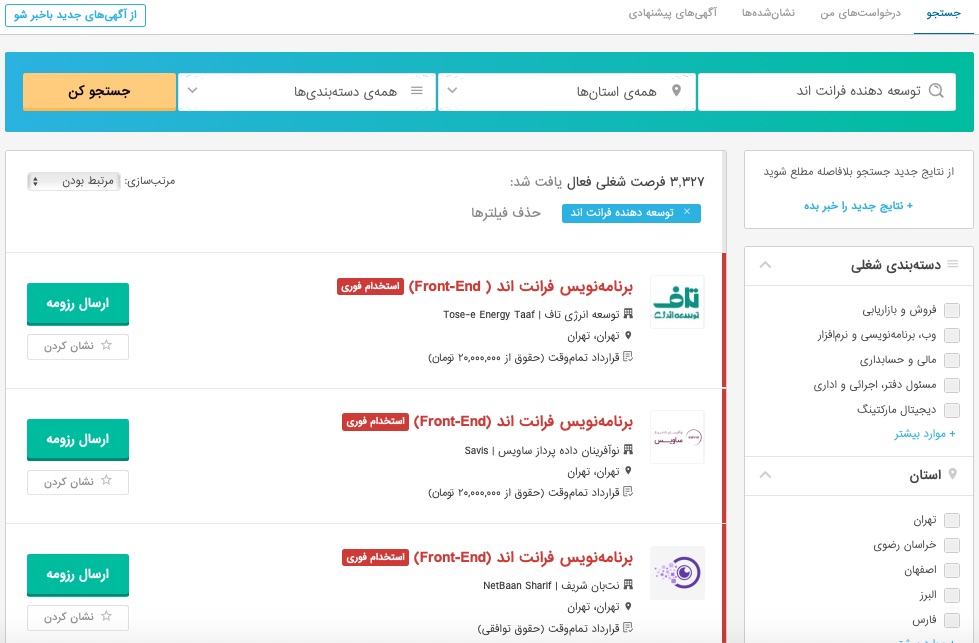Bookmark NetBaan Sharif job with نشان کردن
The height and width of the screenshot is (643, 979).
tap(78, 617)
